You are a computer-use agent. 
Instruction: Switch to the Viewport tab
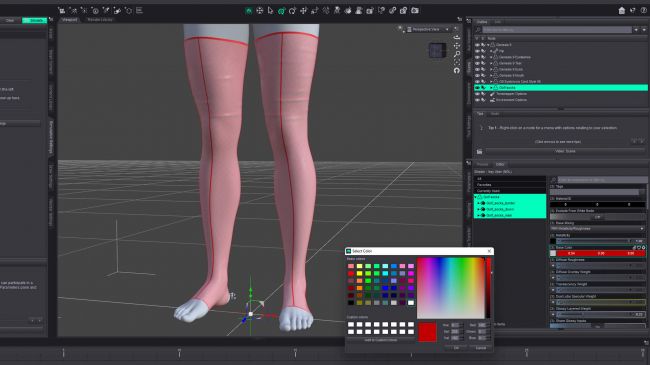(x=69, y=19)
